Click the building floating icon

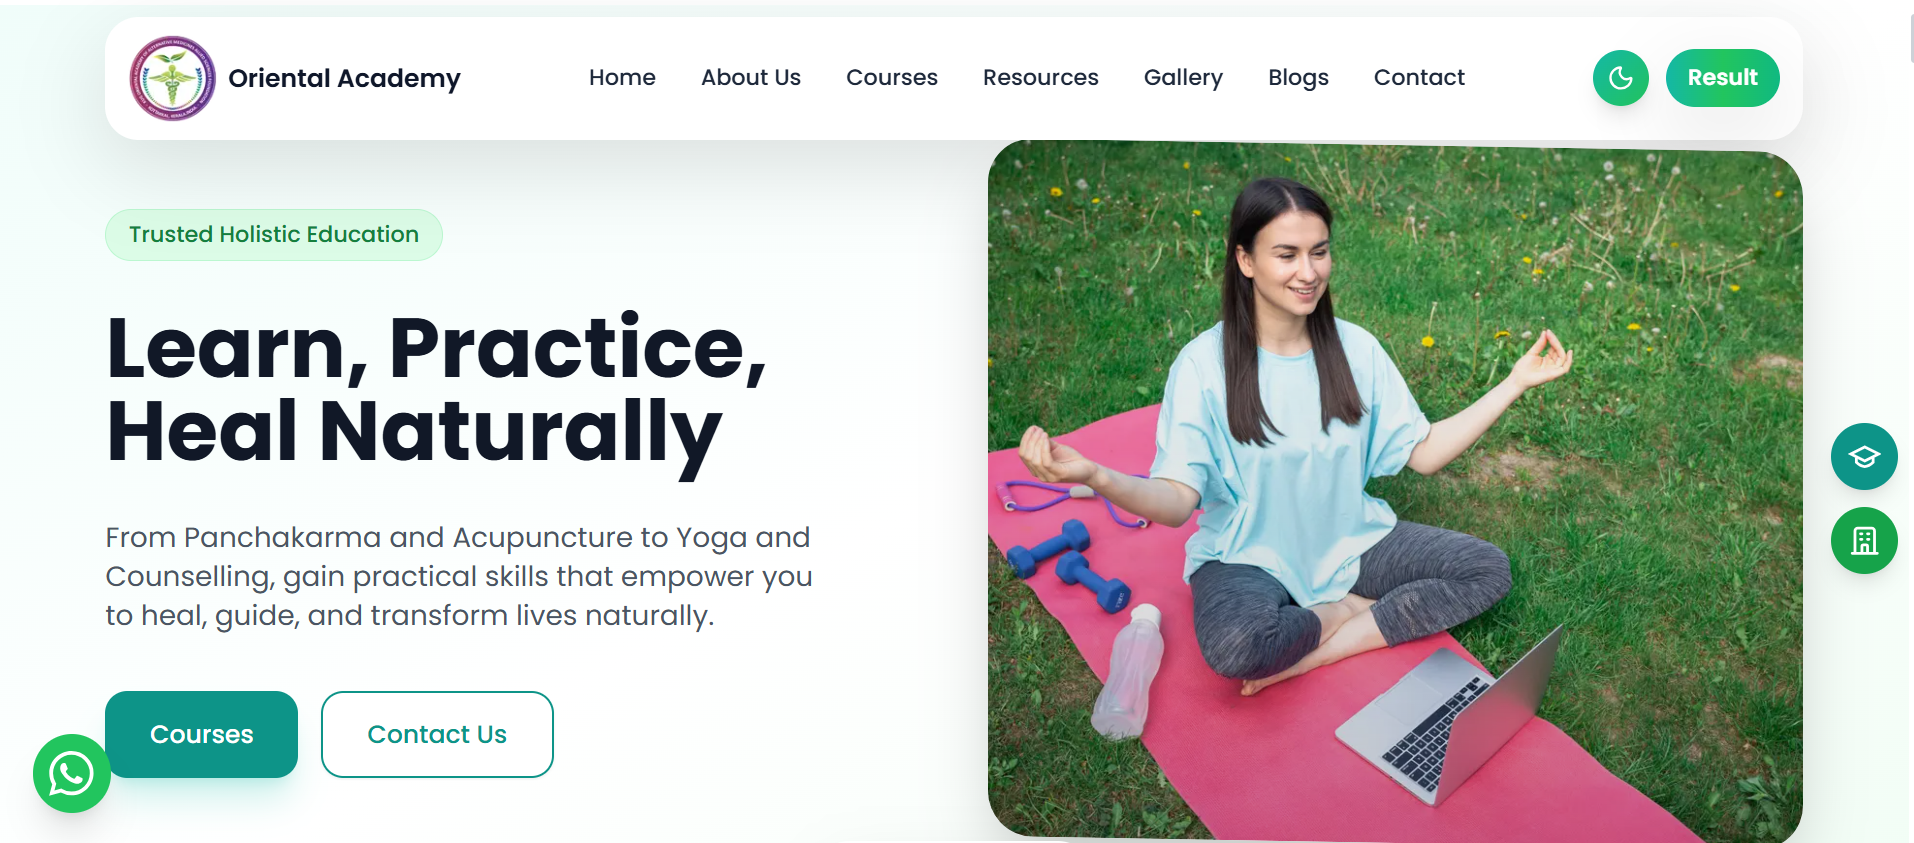pyautogui.click(x=1864, y=541)
